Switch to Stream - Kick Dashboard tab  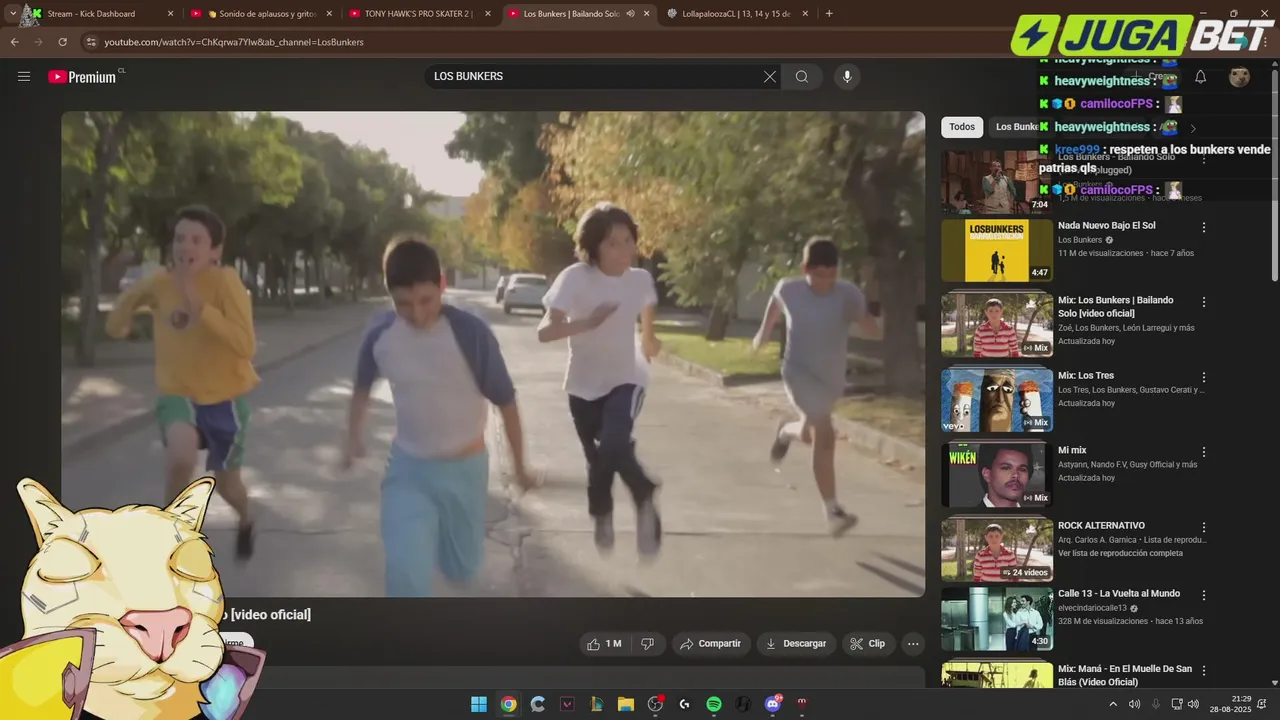tap(98, 14)
